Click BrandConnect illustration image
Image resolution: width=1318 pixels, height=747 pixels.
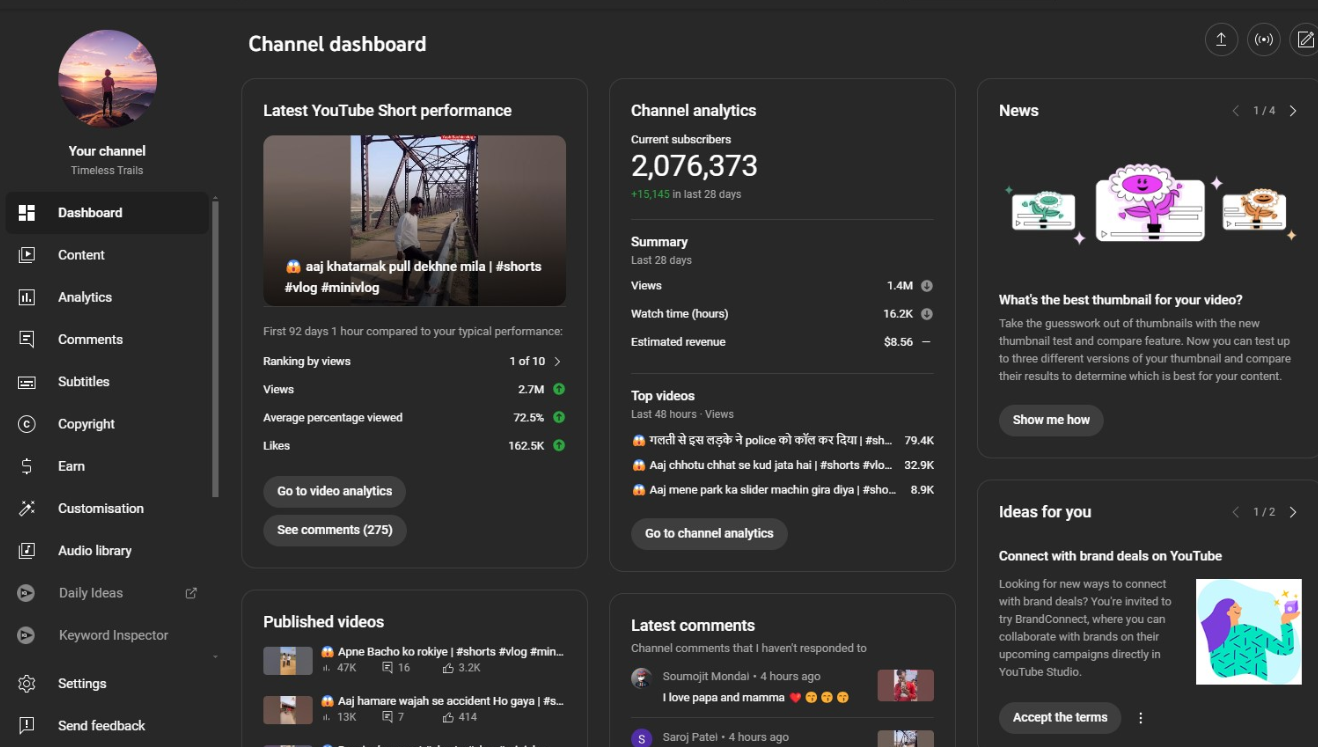(1249, 632)
